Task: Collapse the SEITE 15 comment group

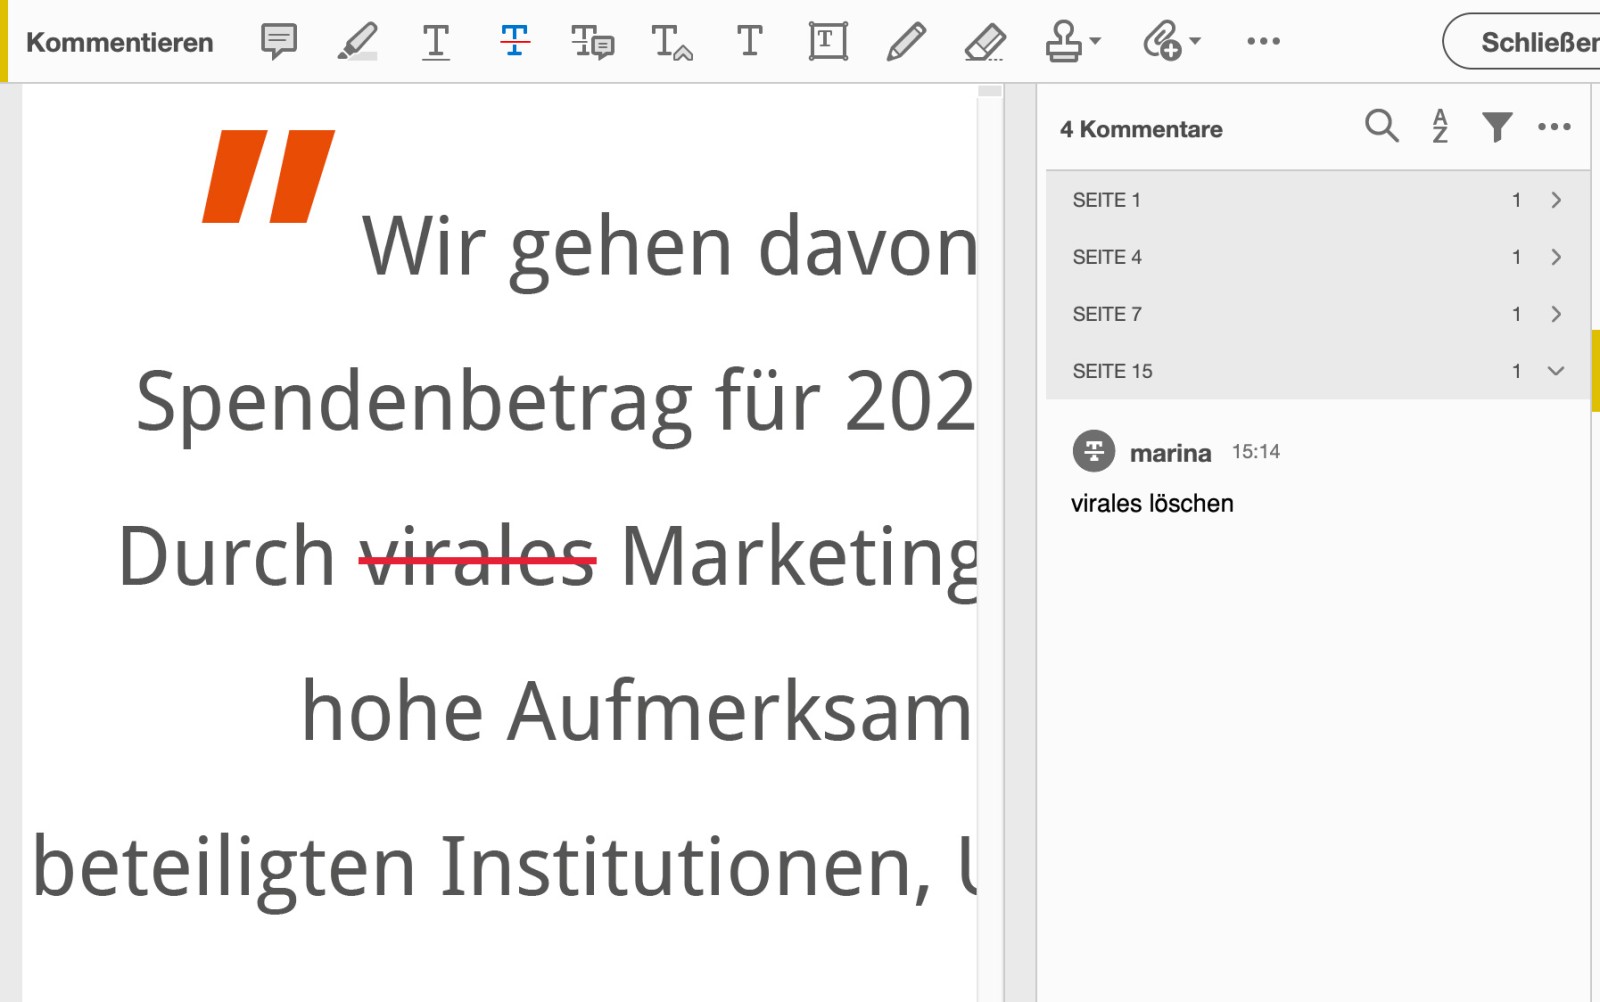Action: [x=1556, y=371]
